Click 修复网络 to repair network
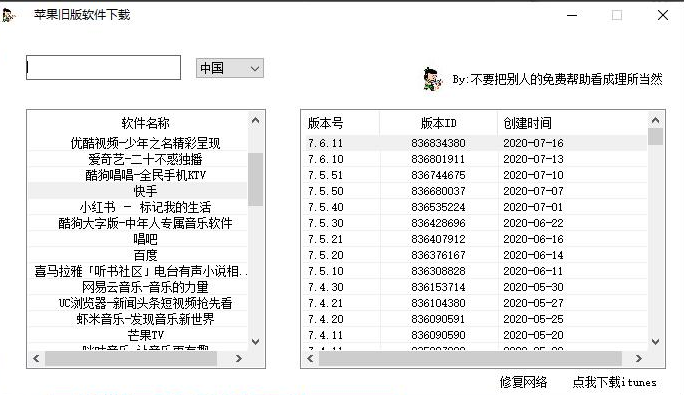The width and height of the screenshot is (684, 395). [x=523, y=382]
